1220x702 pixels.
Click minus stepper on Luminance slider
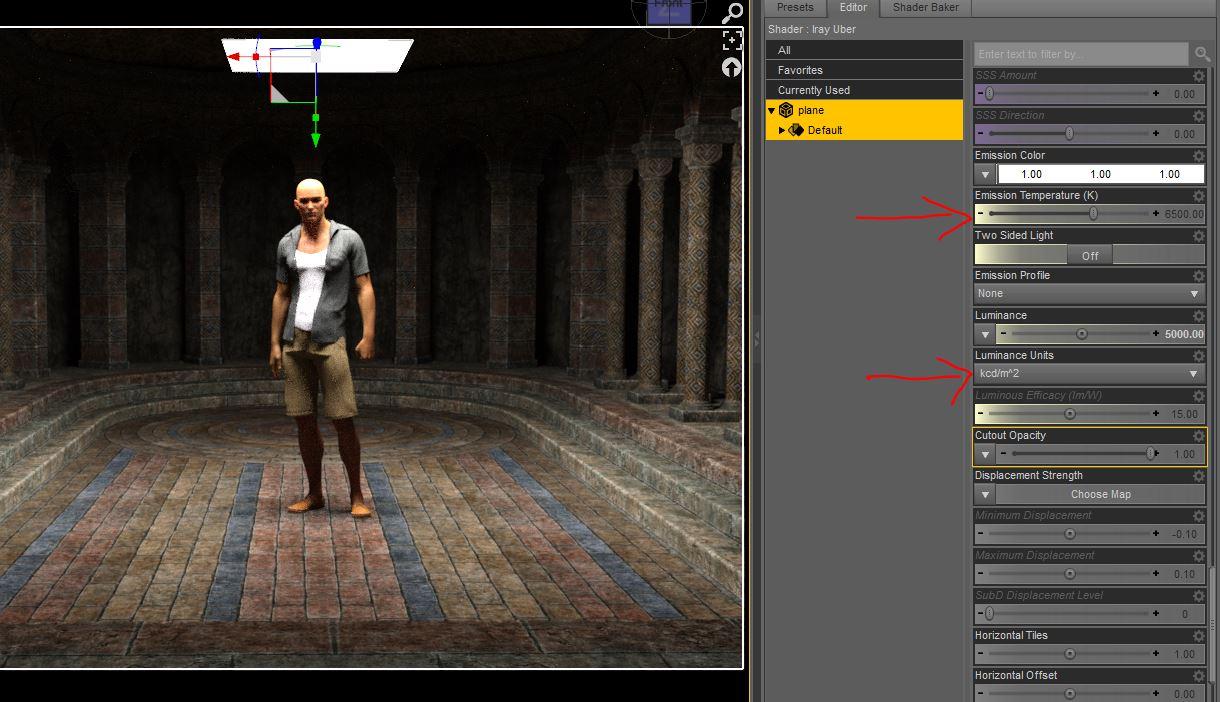pyautogui.click(x=1003, y=334)
